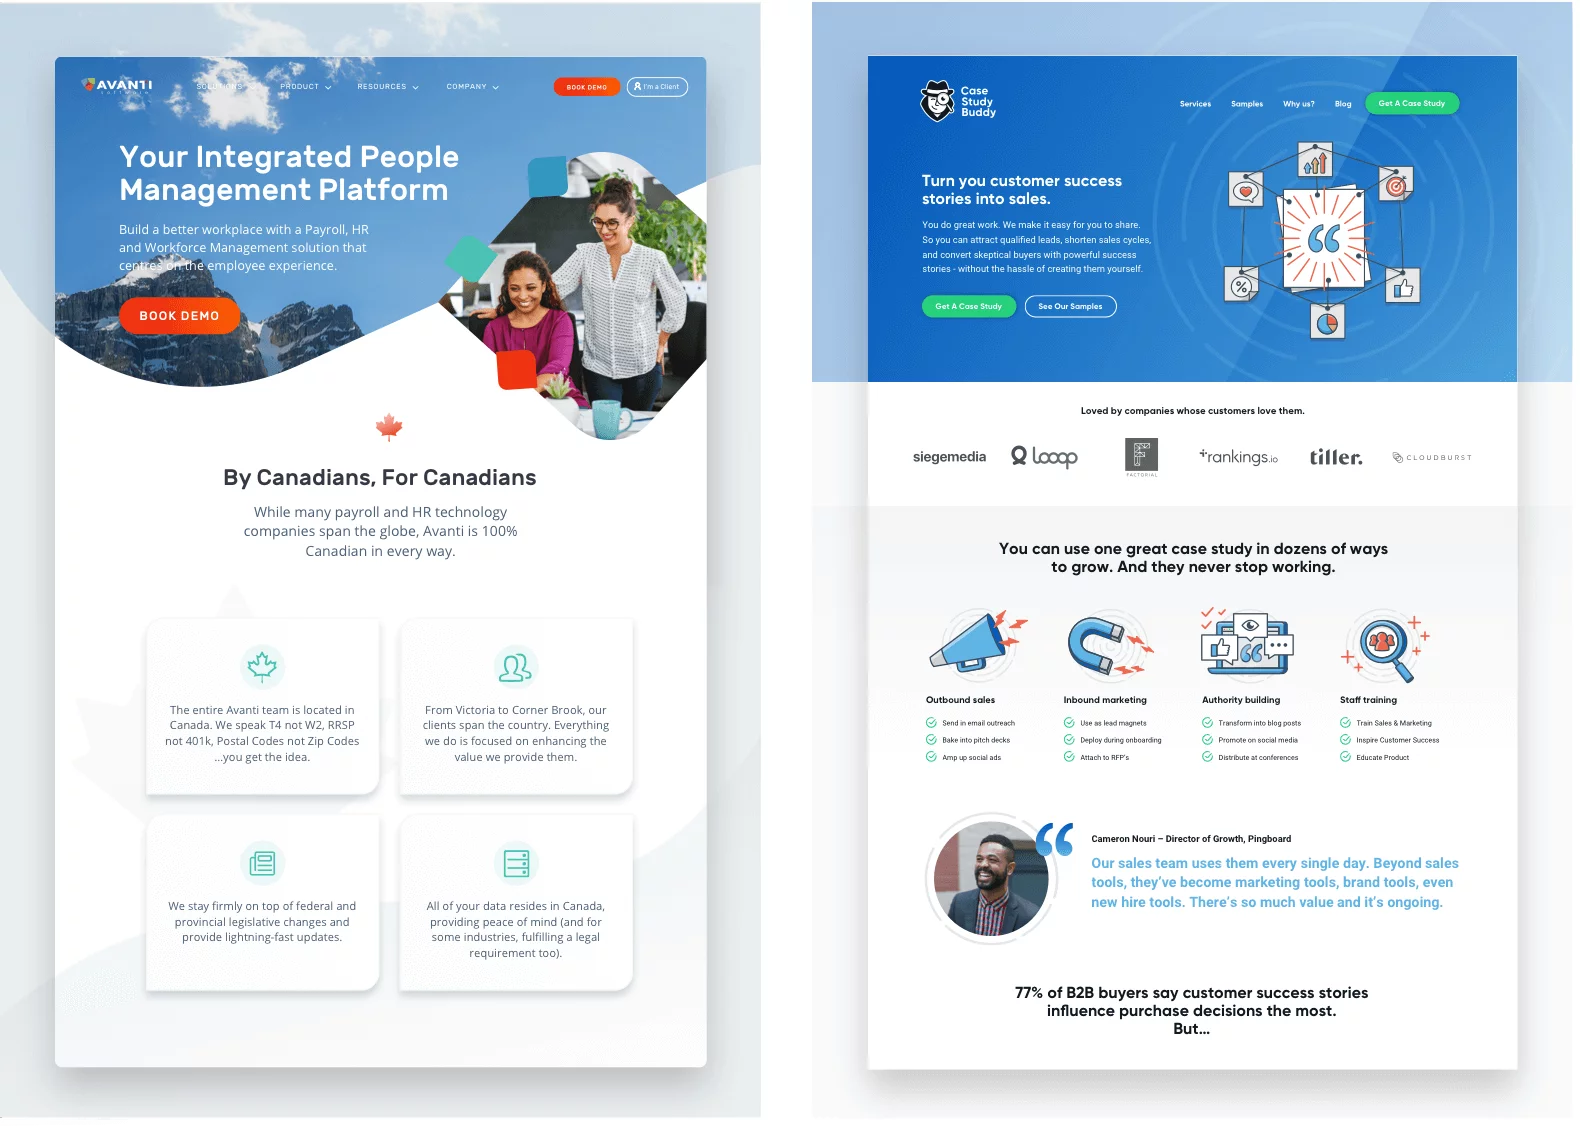Expand the PRODUCT dropdown menu
Viewport: 1580px width, 1126px height.
click(x=305, y=87)
